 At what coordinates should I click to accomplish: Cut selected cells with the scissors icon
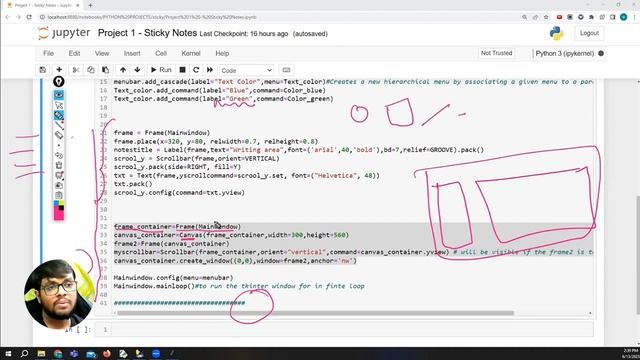[x=76, y=70]
